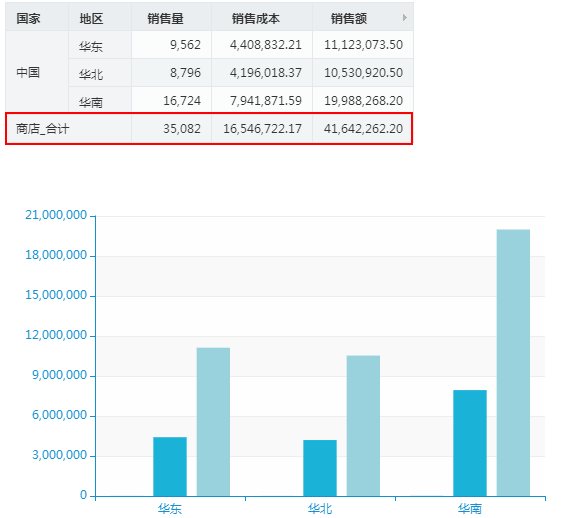Viewport: 563px width, 518px height.
Task: Click the 华北 label on chart axis
Action: tap(320, 509)
